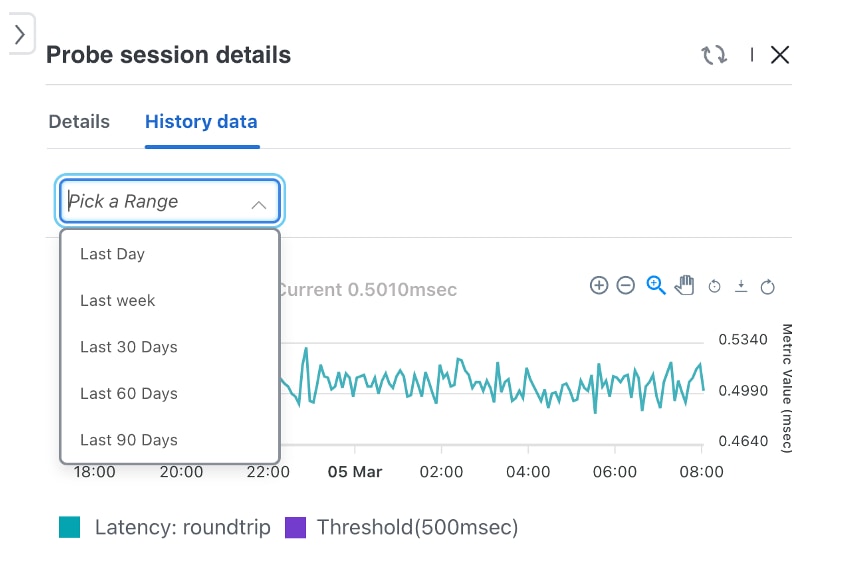
Task: Click the chart refresh icon at far right
Action: click(768, 287)
